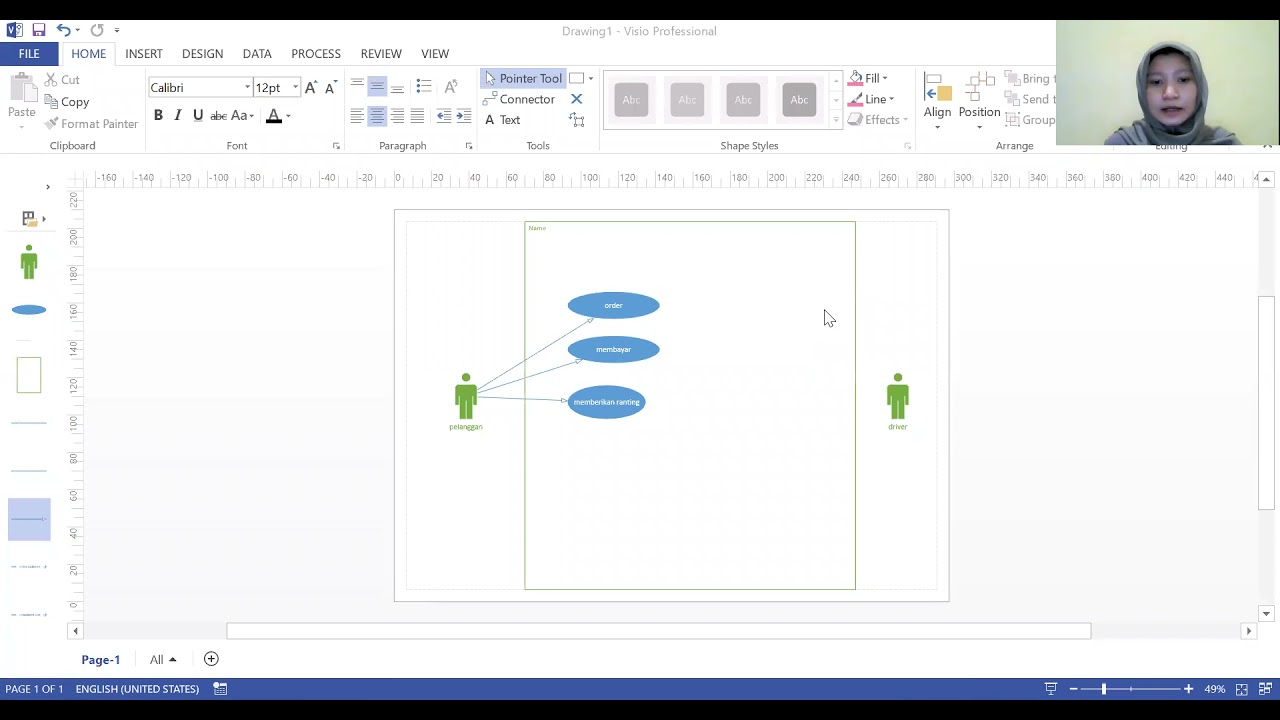1280x720 pixels.
Task: Open the drawing tools shape dropdown arrow
Action: pos(591,78)
